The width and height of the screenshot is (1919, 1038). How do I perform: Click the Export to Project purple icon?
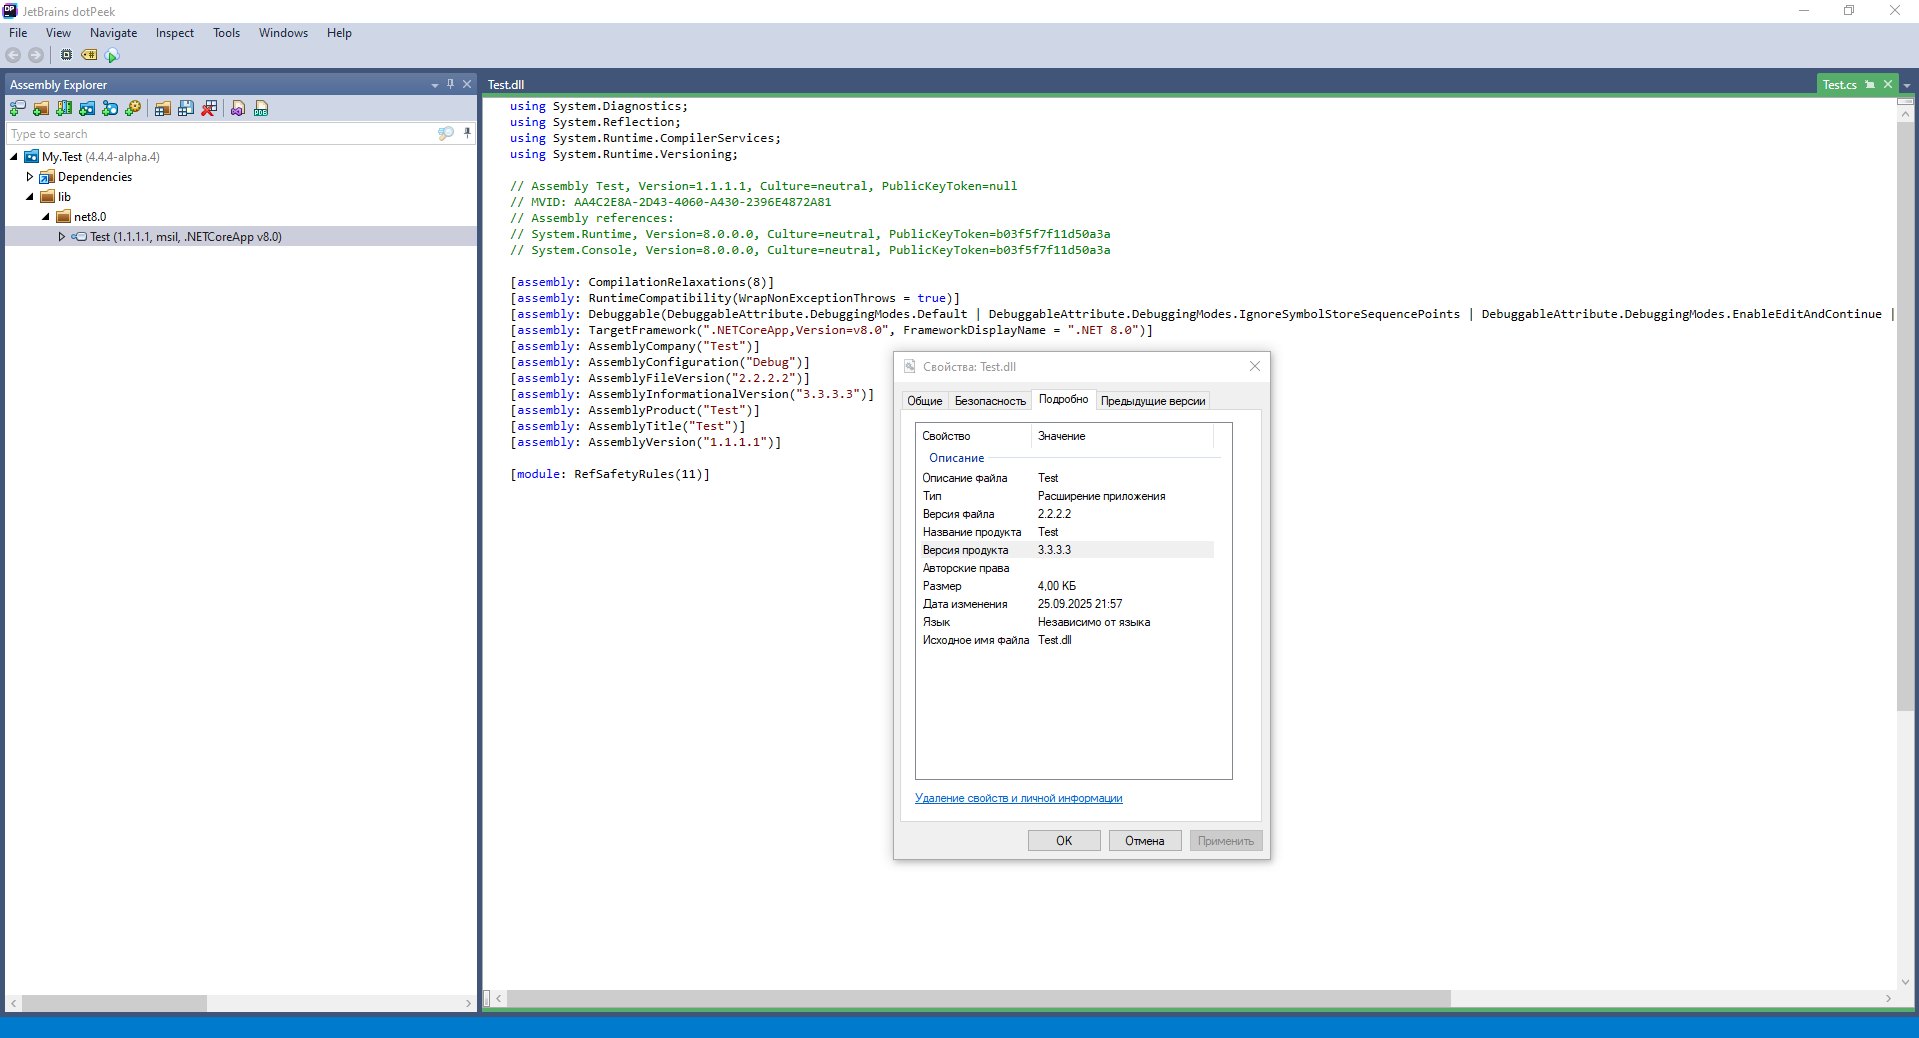(x=238, y=109)
